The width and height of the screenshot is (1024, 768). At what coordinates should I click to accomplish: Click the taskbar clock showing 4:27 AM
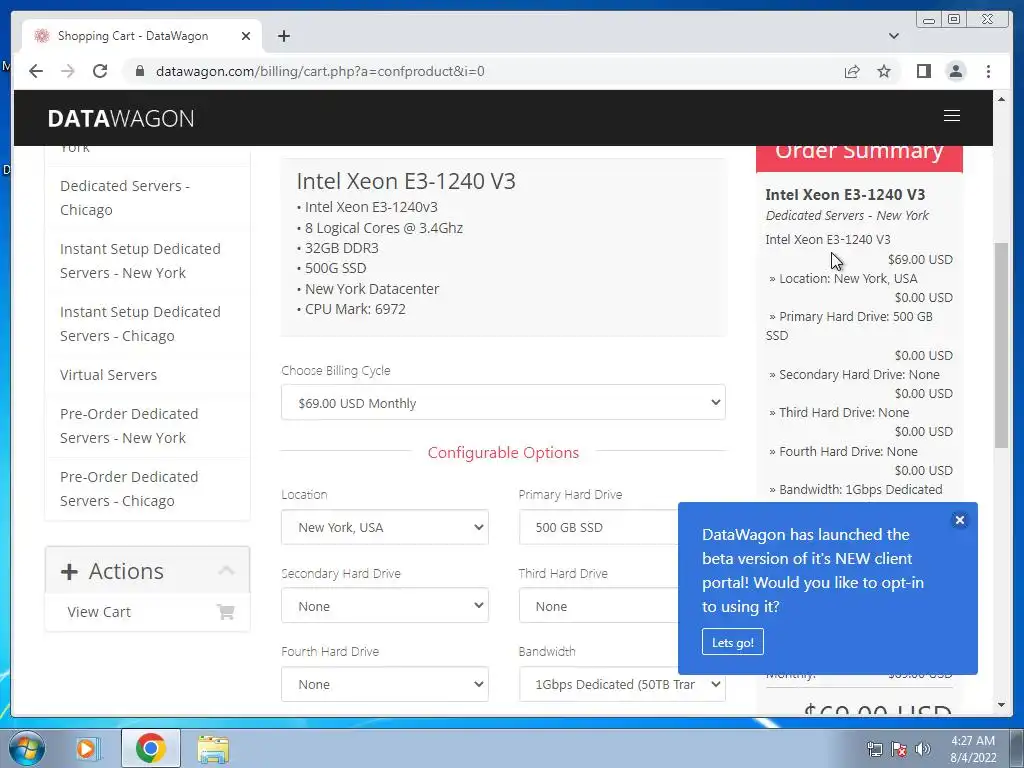pos(973,749)
